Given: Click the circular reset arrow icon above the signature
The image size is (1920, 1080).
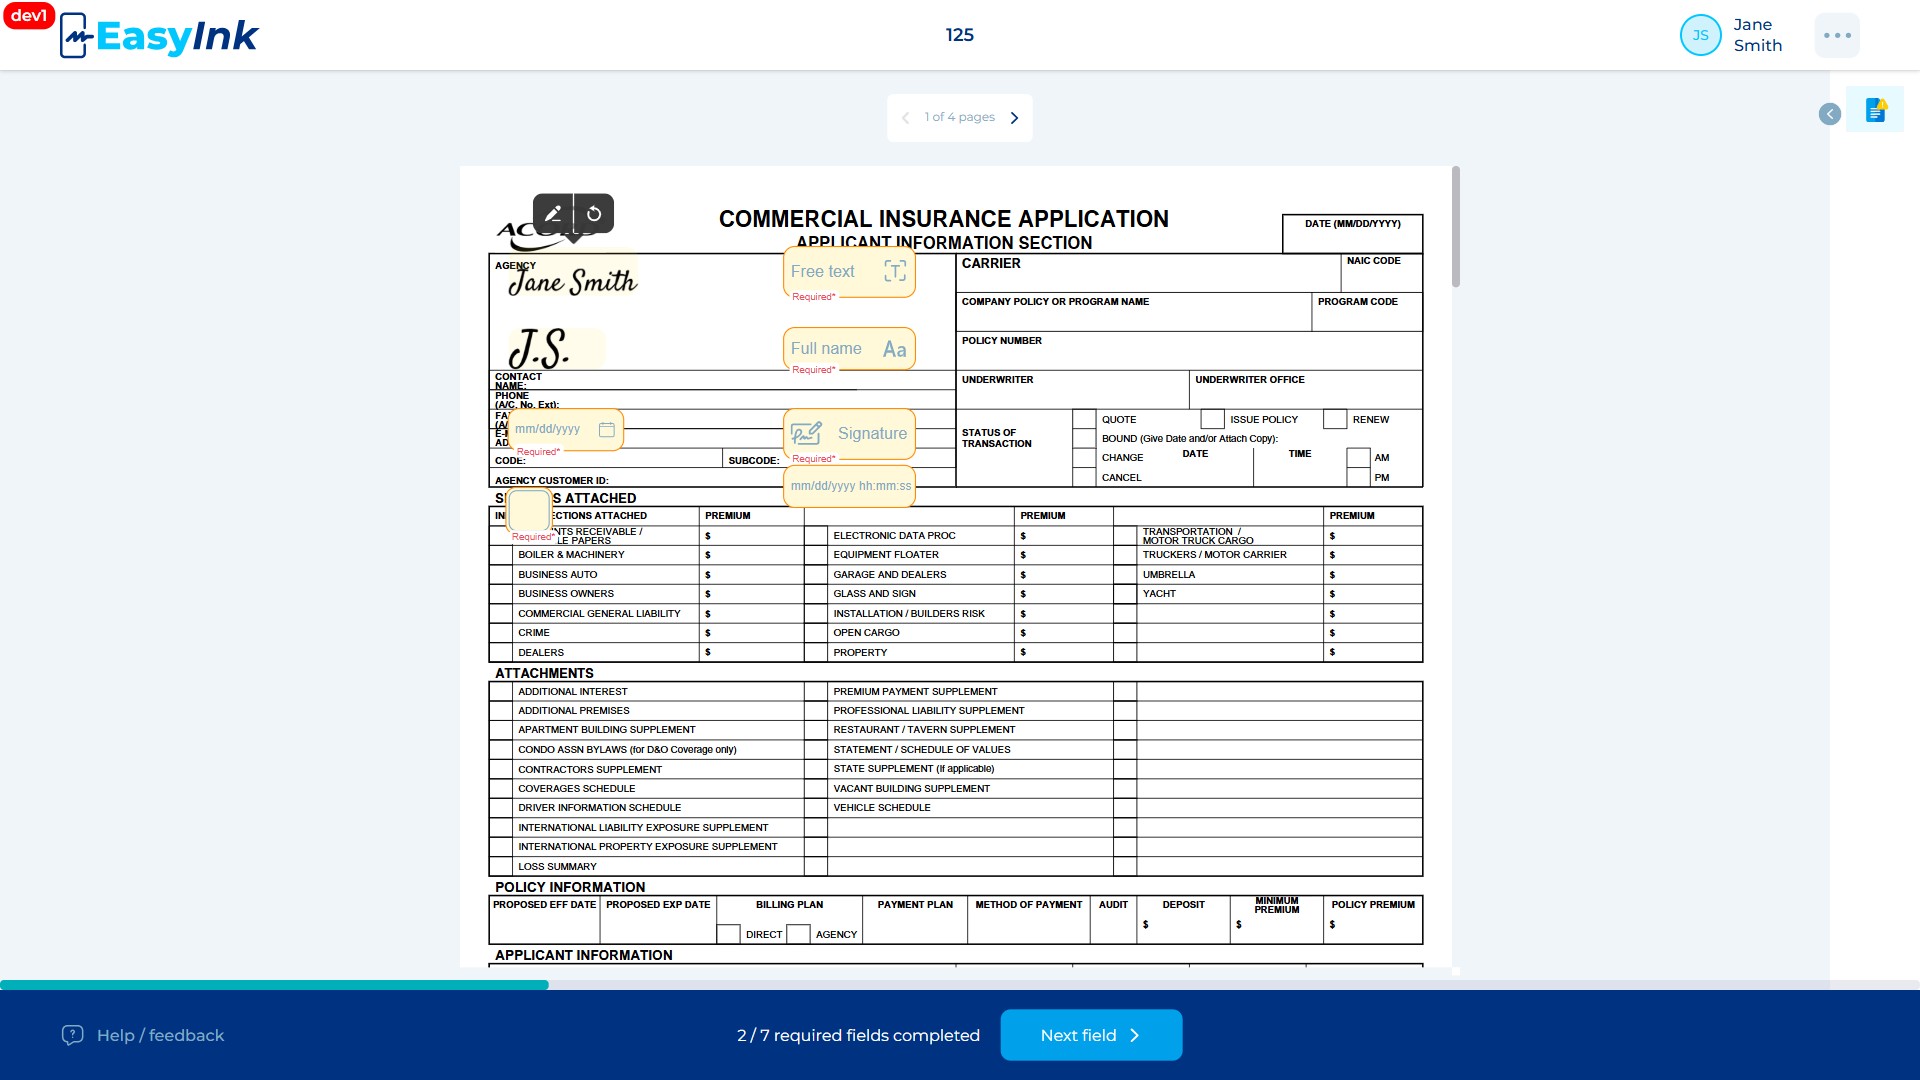Looking at the screenshot, I should [x=594, y=213].
